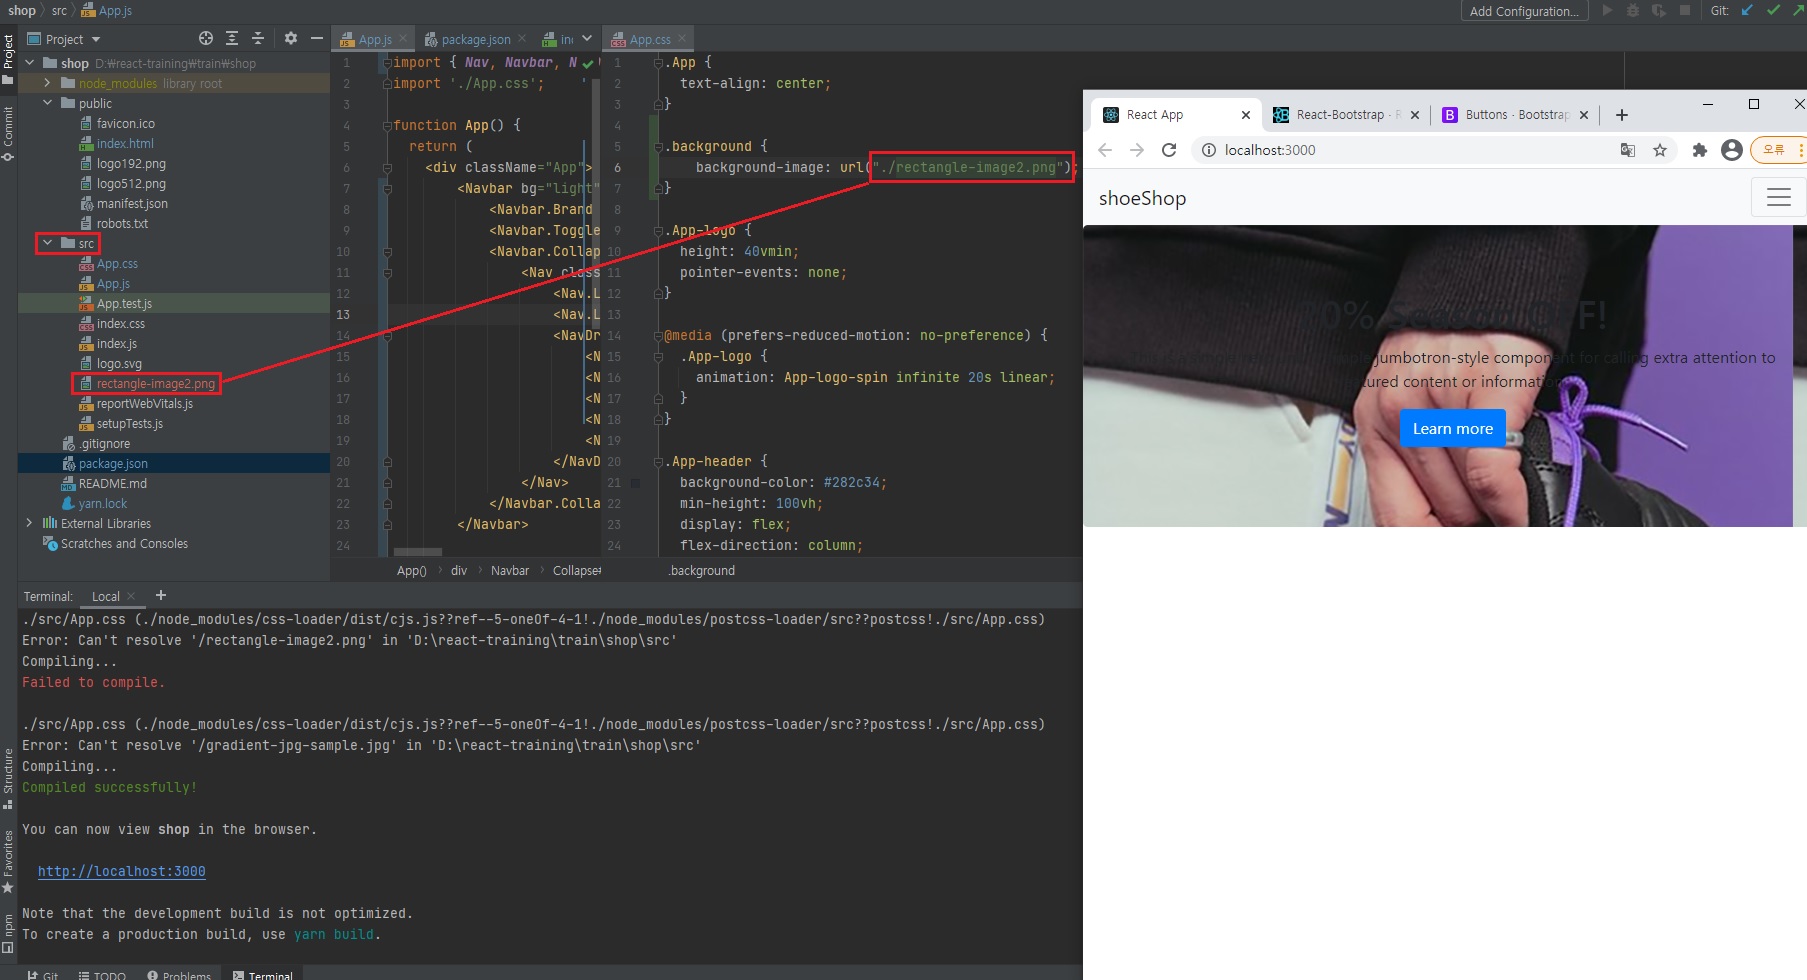Click the Collapse All icon in Project panel

click(x=258, y=39)
